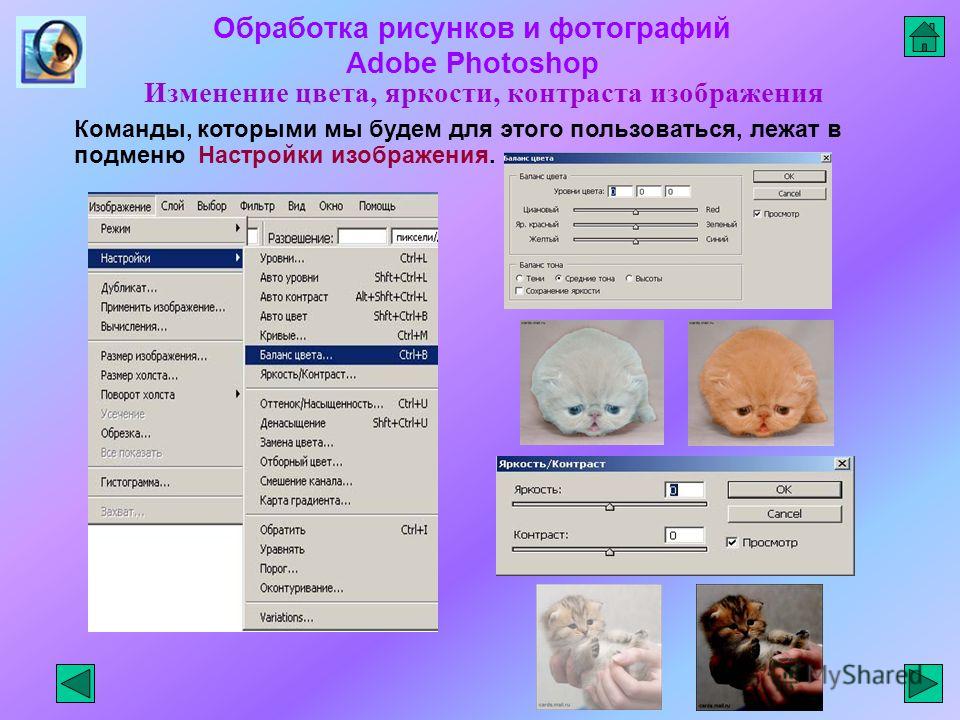Click the Яр. красный–Зеленый slider handle
960x720 pixels.
(636, 226)
